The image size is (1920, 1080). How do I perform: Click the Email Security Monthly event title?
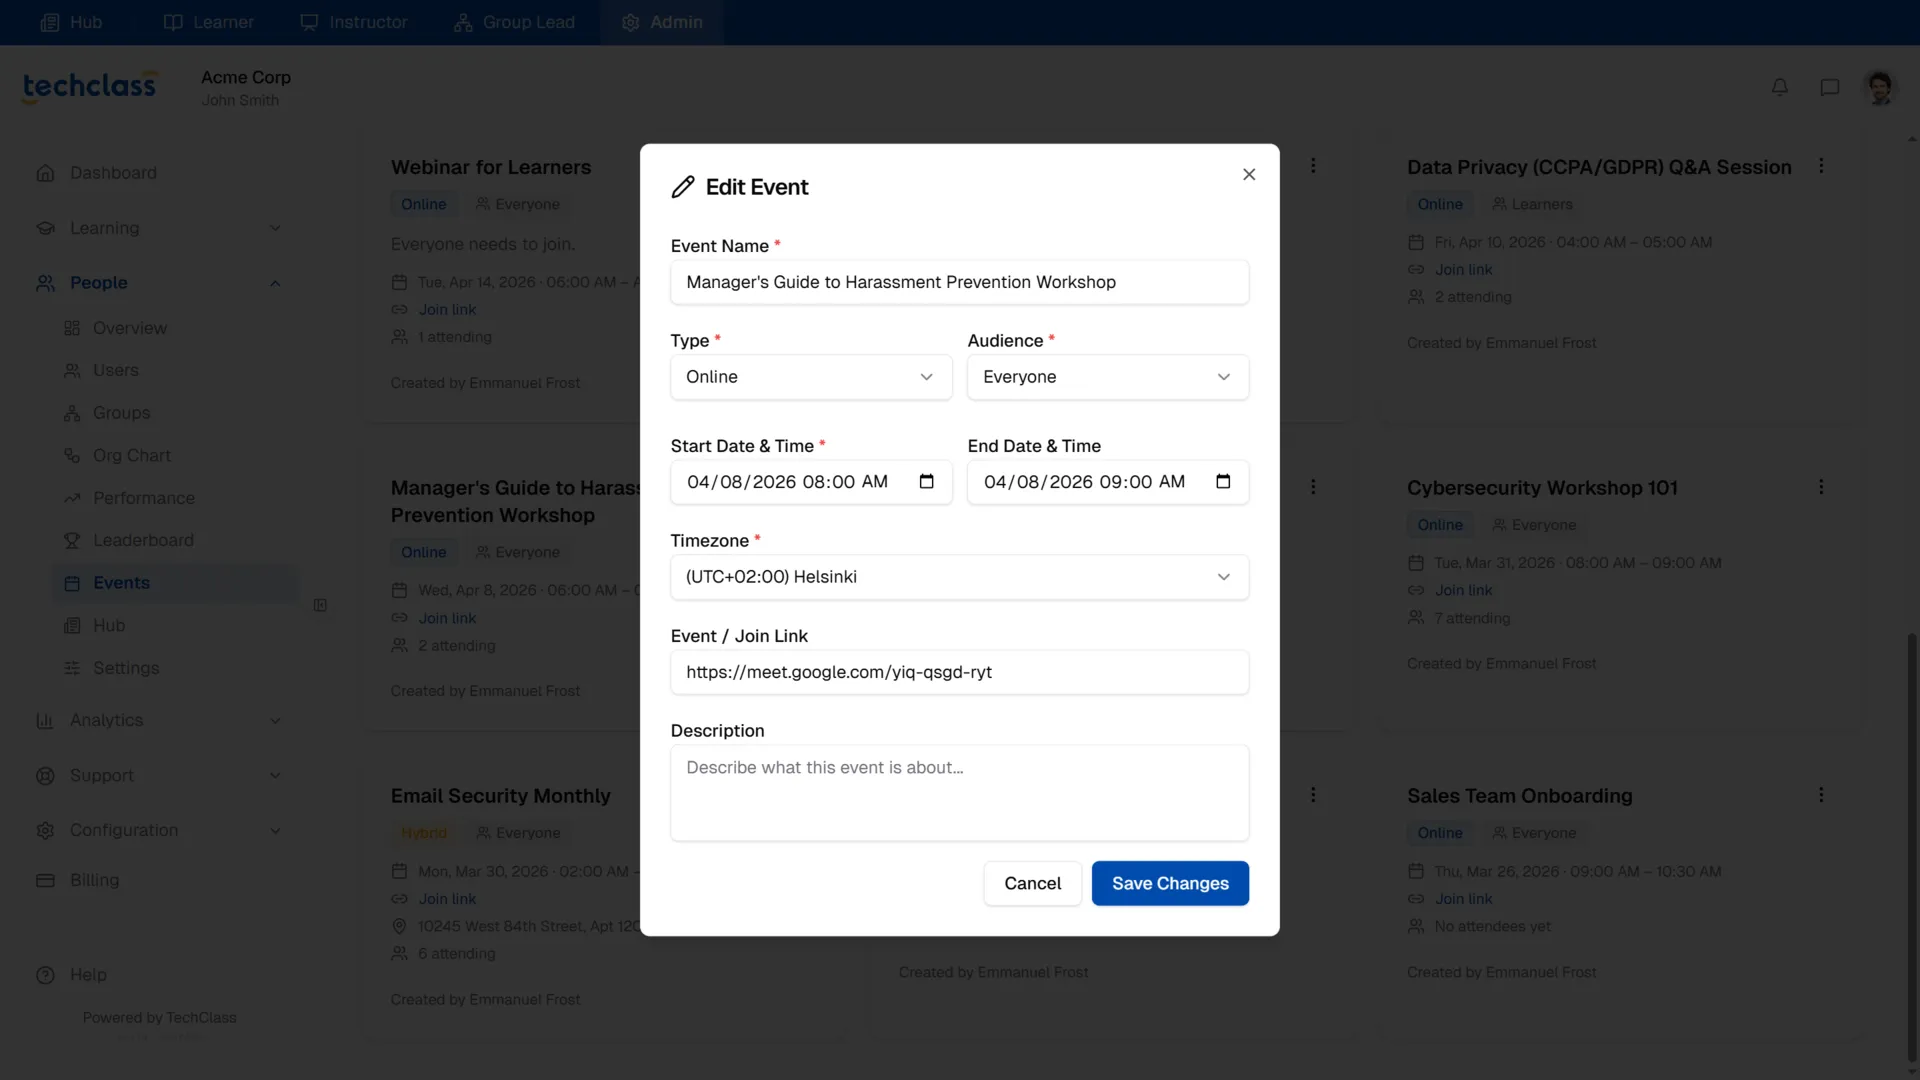point(500,796)
